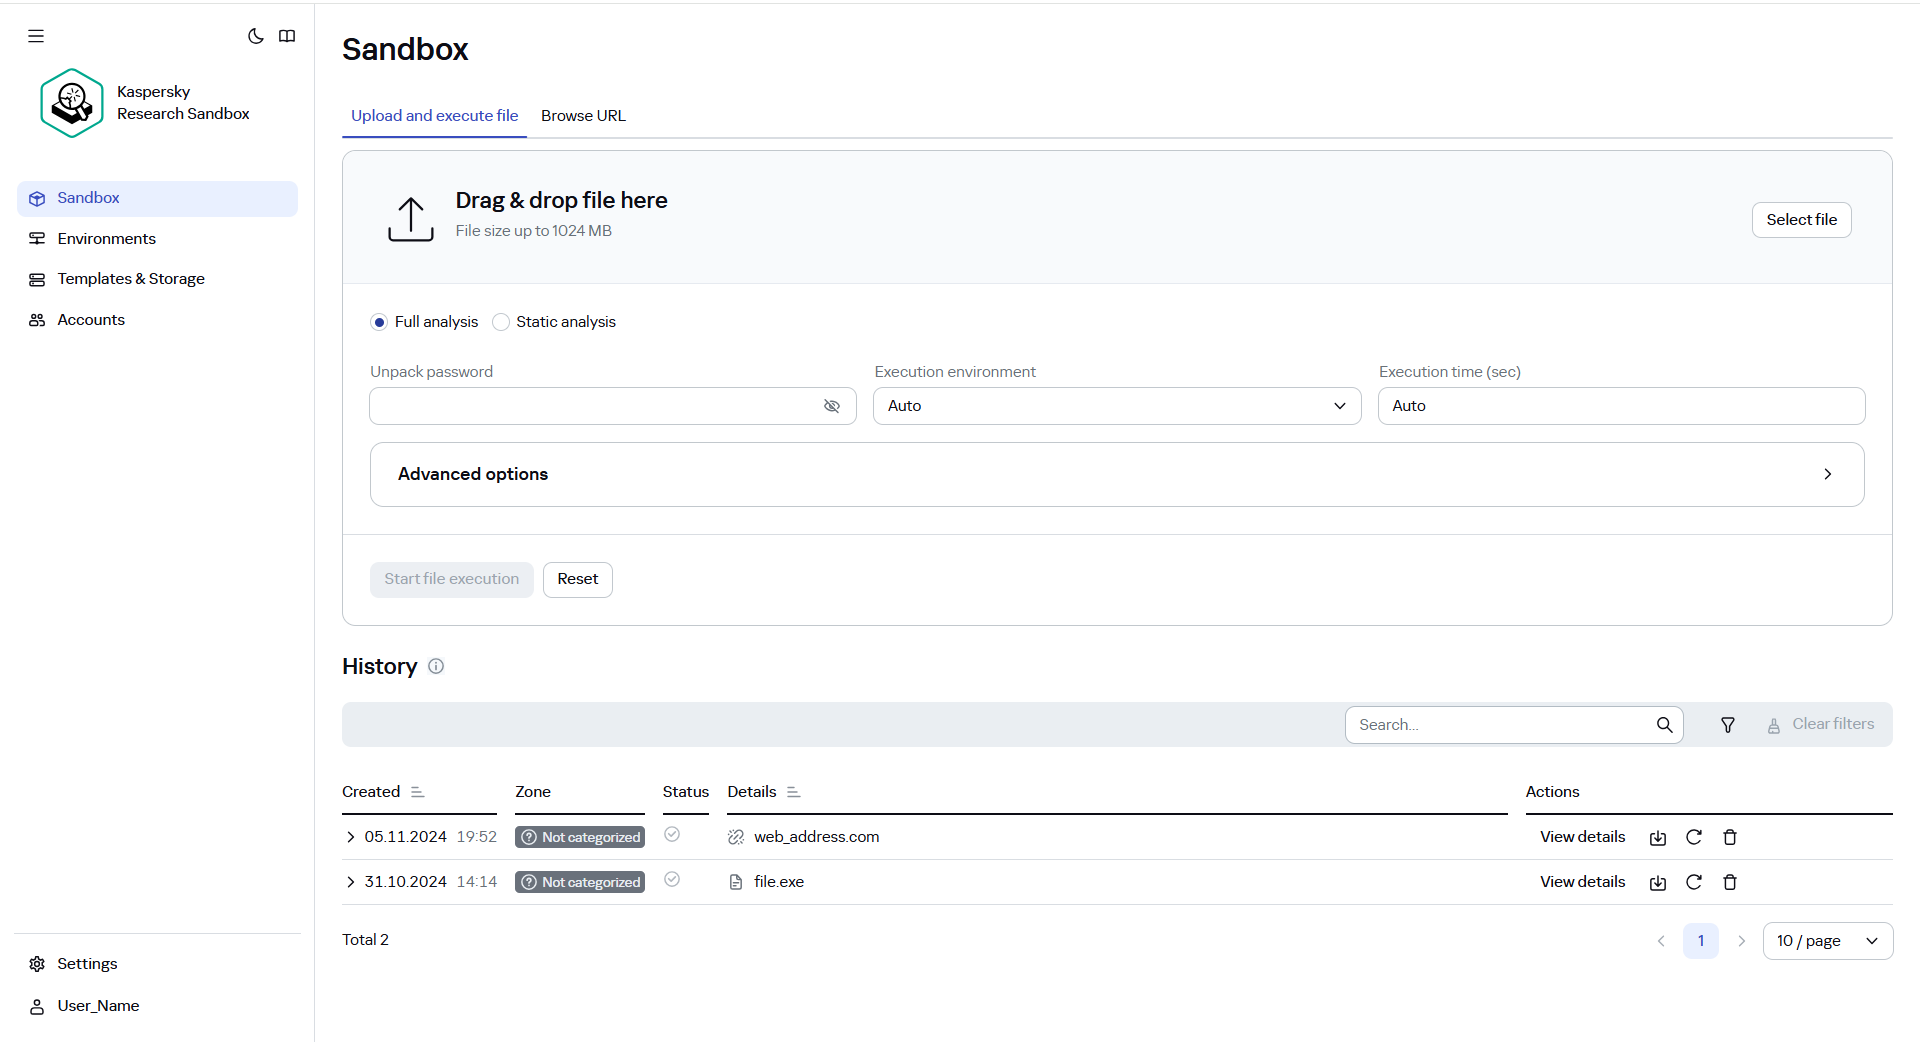This screenshot has width=1920, height=1042.
Task: Delete the web_address.com history entry
Action: [x=1730, y=838]
